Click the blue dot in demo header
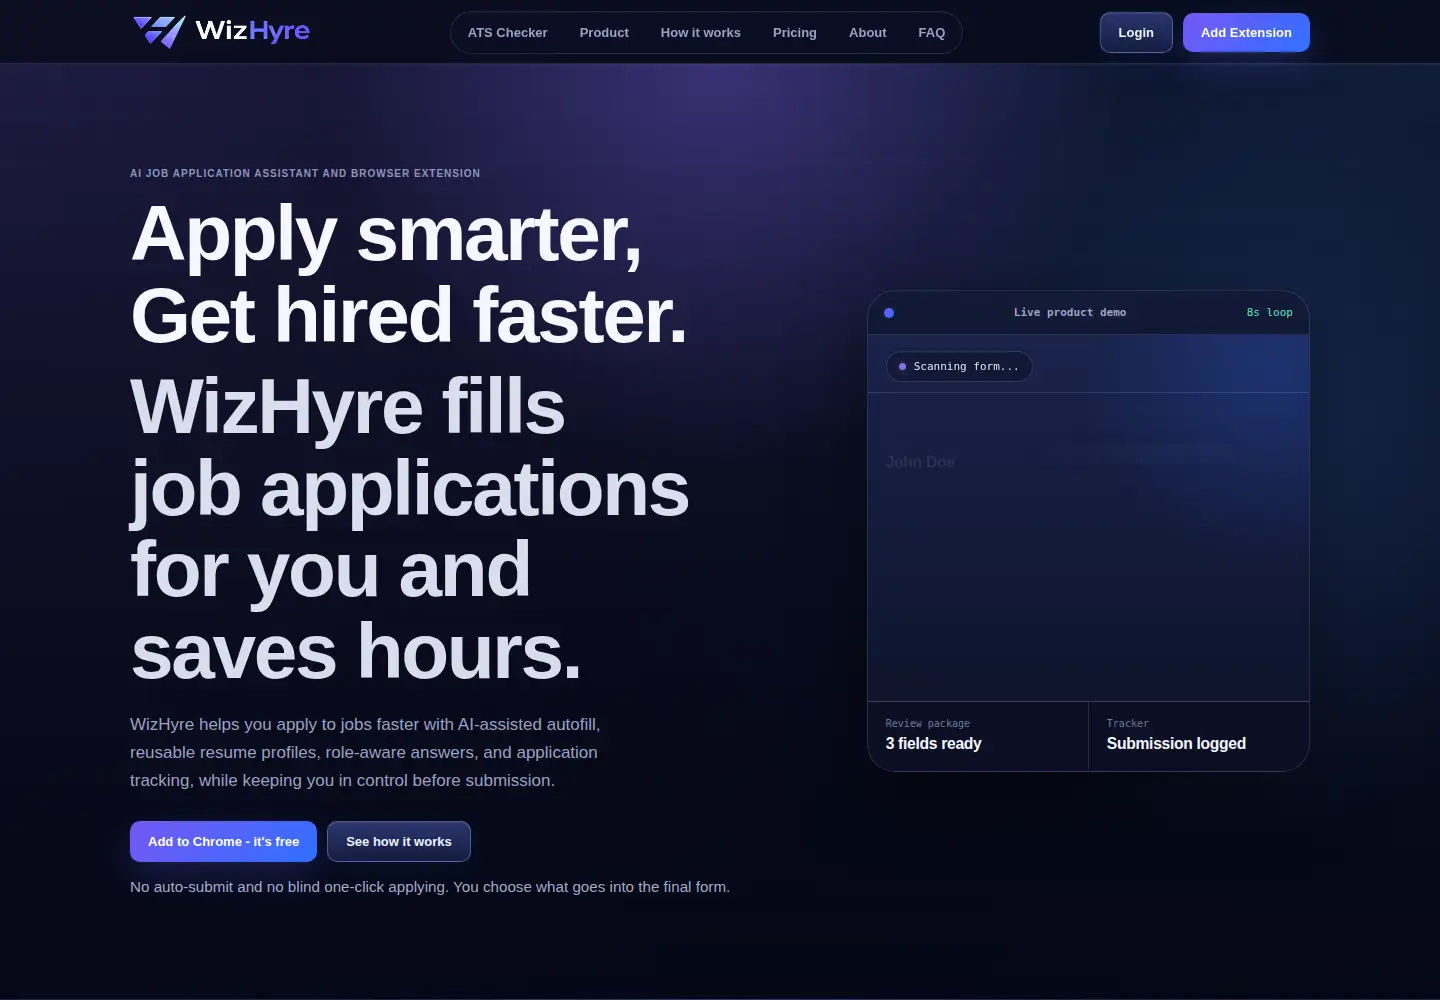This screenshot has width=1440, height=1000. click(889, 313)
